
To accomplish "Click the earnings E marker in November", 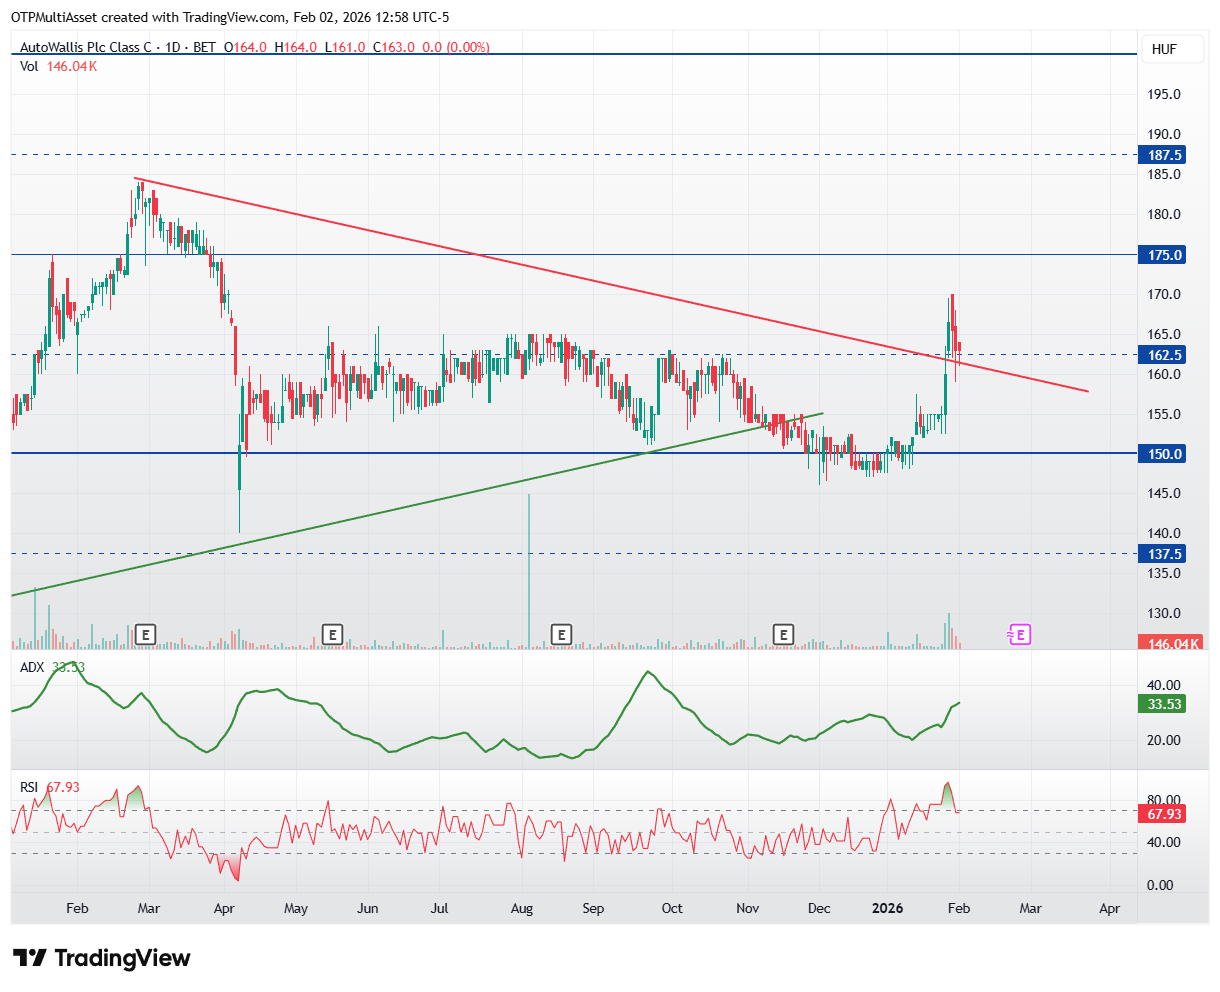I will pyautogui.click(x=784, y=634).
